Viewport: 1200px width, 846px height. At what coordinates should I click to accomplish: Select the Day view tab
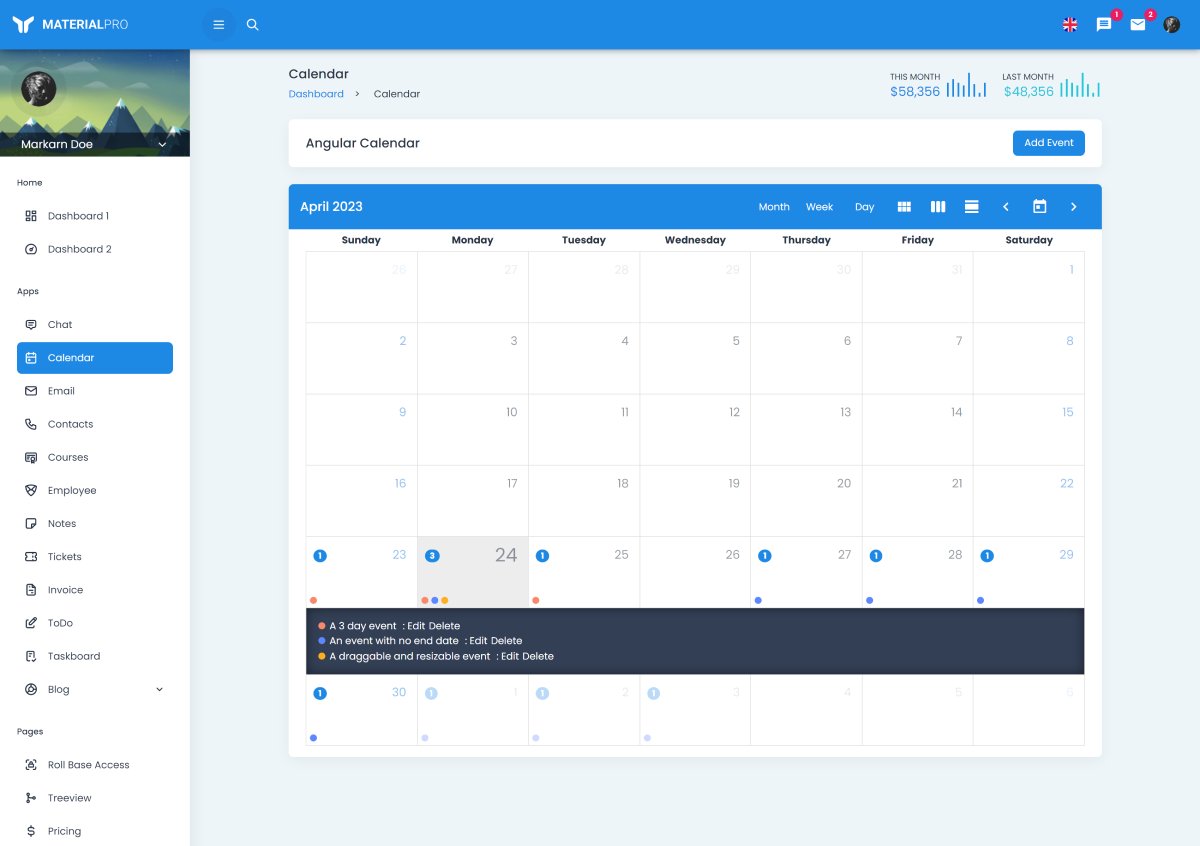click(864, 207)
